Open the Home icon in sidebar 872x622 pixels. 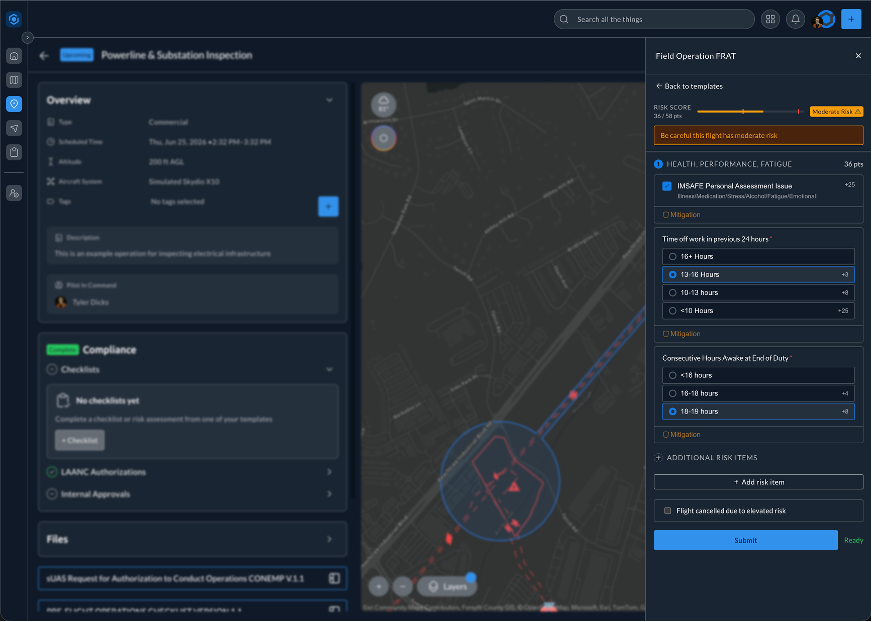[x=14, y=56]
